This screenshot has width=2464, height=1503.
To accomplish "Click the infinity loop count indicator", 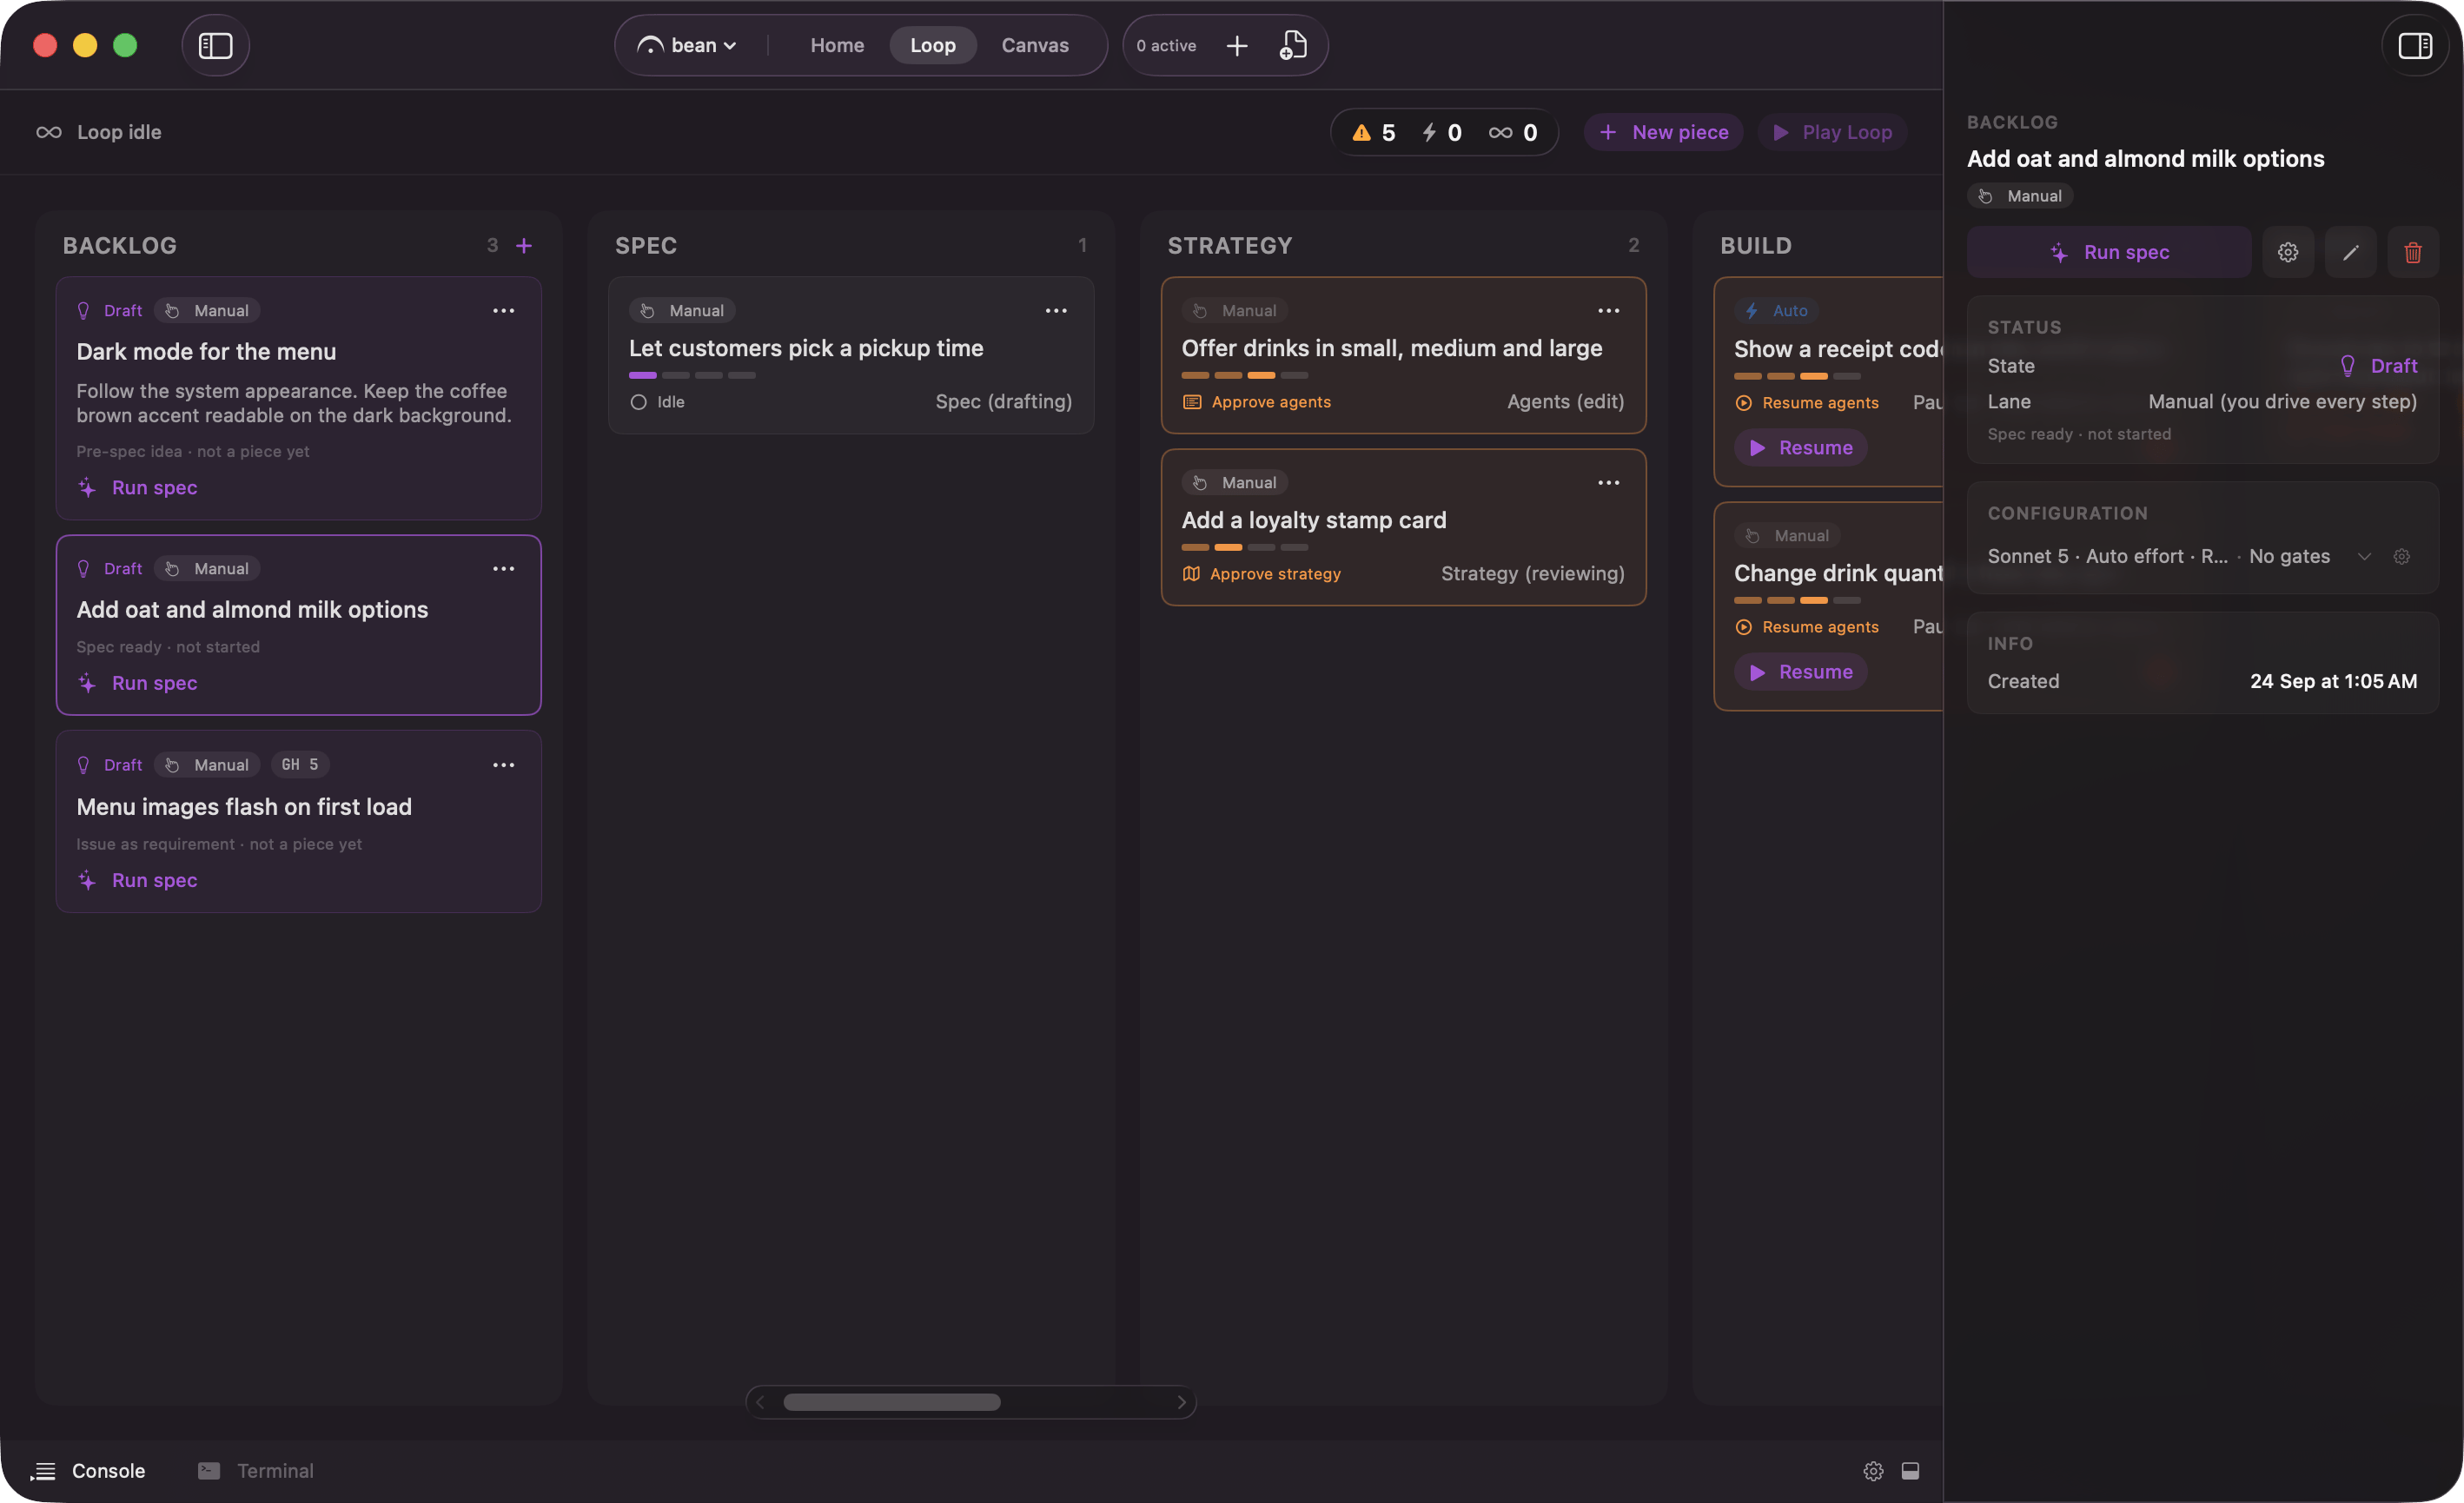I will point(1513,132).
